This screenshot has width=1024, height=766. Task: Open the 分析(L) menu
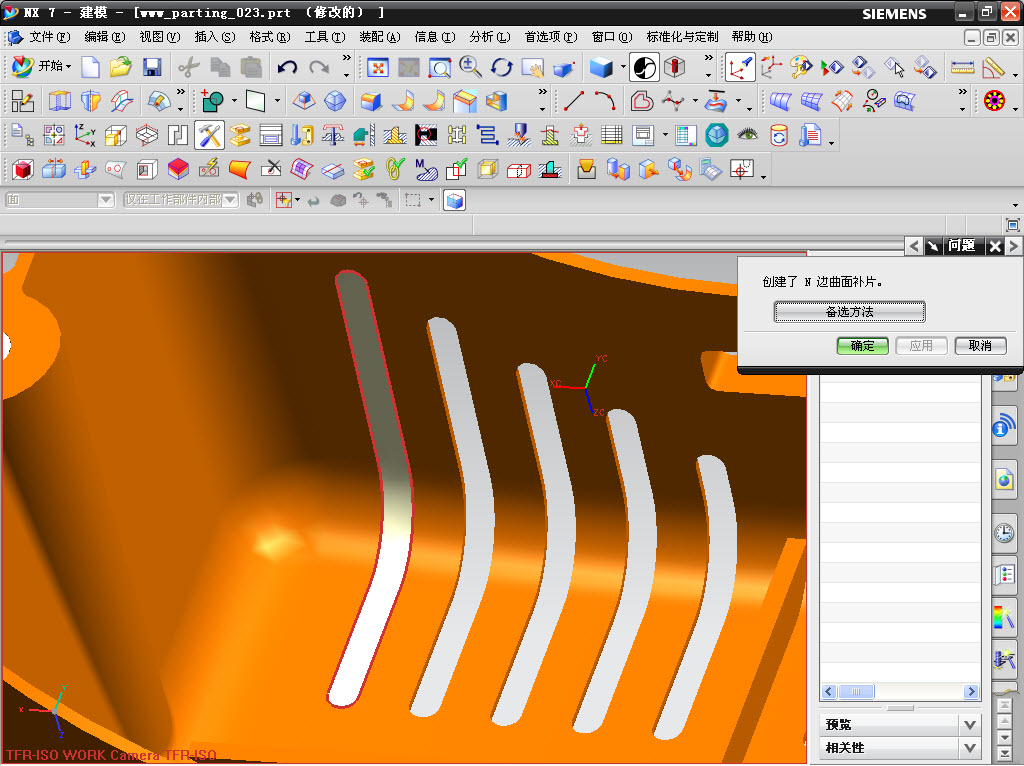pos(490,37)
